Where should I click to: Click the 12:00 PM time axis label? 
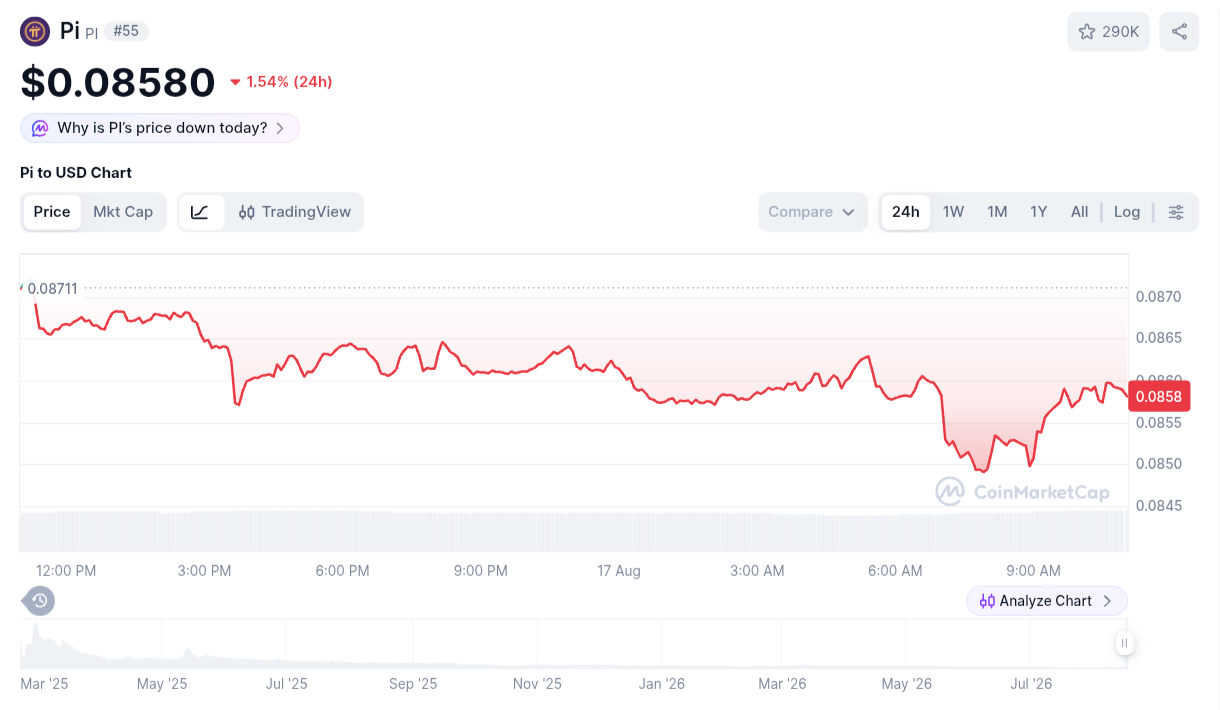(66, 571)
